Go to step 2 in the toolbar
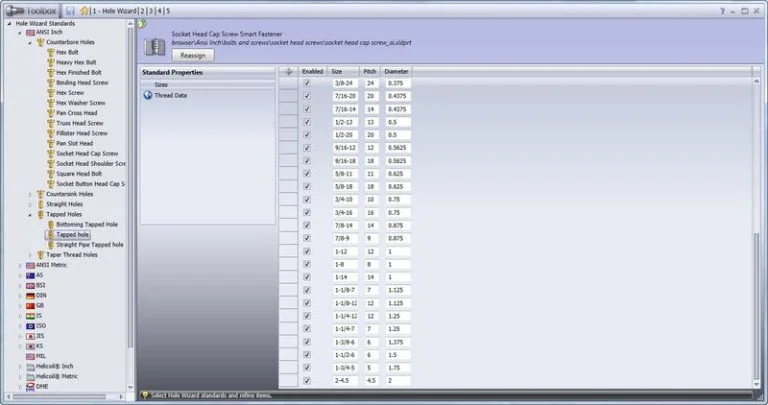The height and width of the screenshot is (405, 768). [143, 10]
